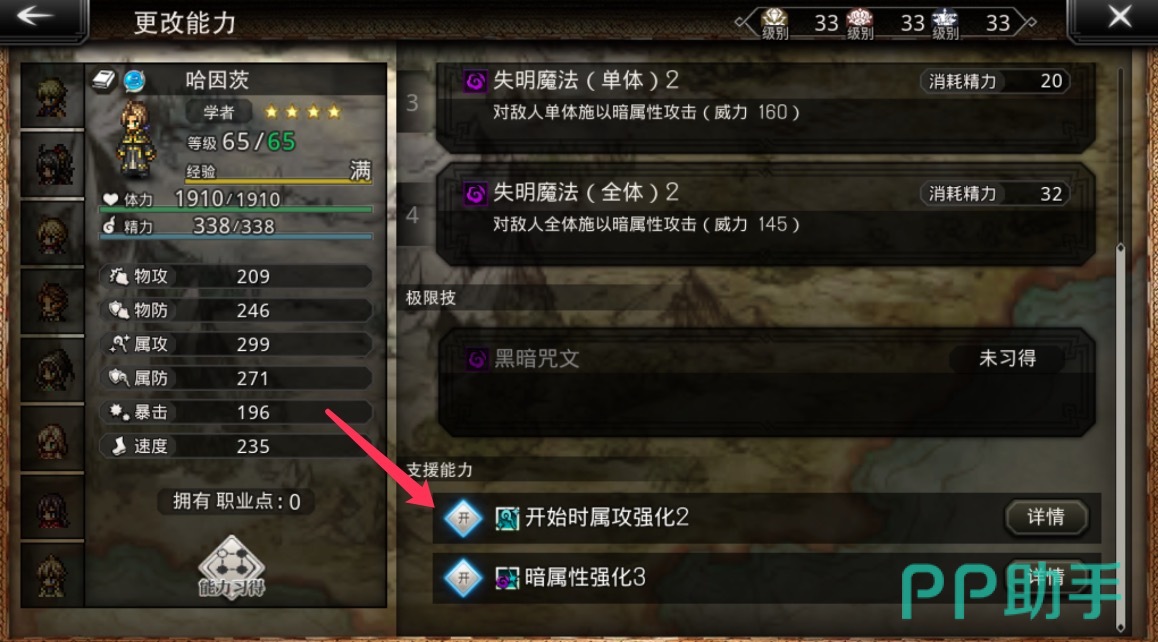1158x642 pixels.
Task: Select skill slot 失明魔法（单体）2
Action: 765,105
